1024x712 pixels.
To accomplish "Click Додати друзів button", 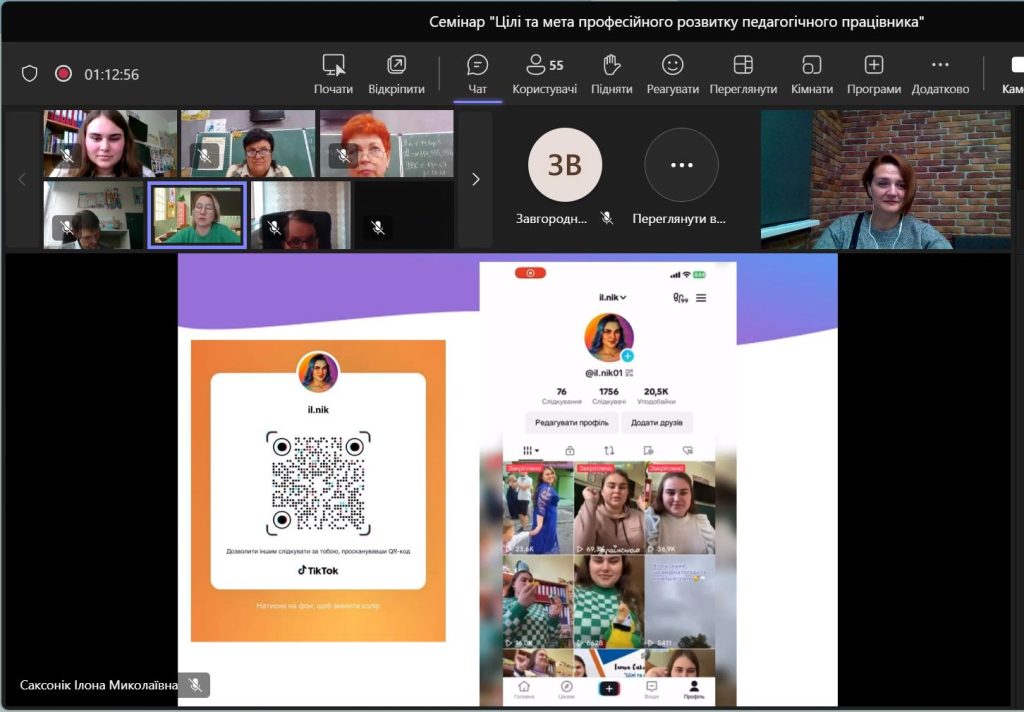I will coord(656,423).
